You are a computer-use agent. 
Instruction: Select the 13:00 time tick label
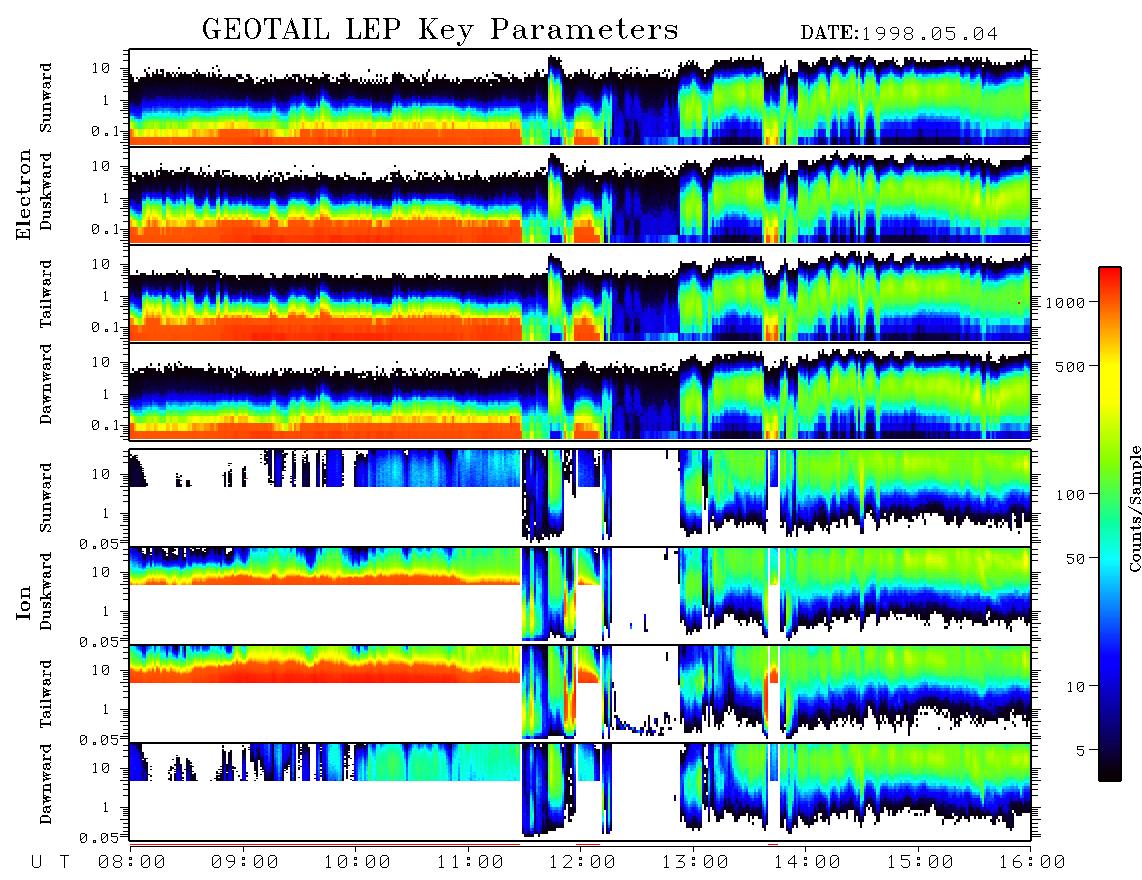click(695, 863)
